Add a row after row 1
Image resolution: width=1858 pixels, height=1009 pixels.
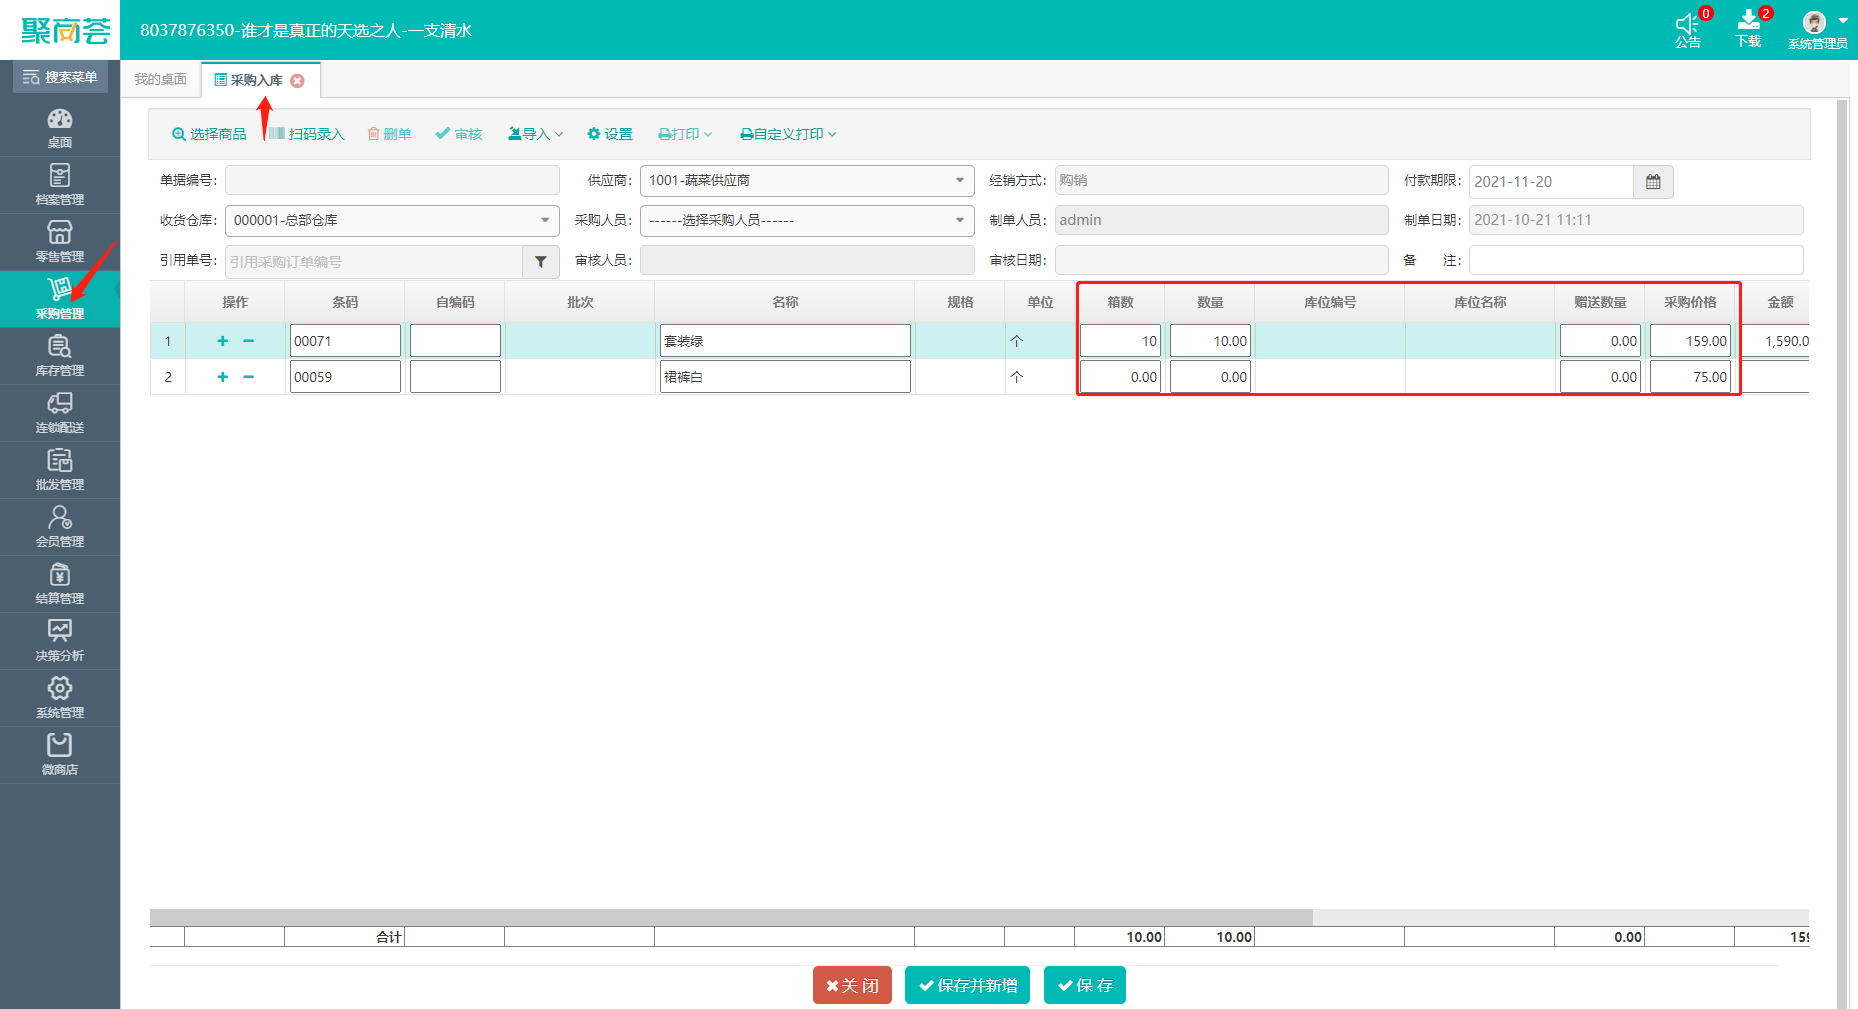[x=223, y=341]
